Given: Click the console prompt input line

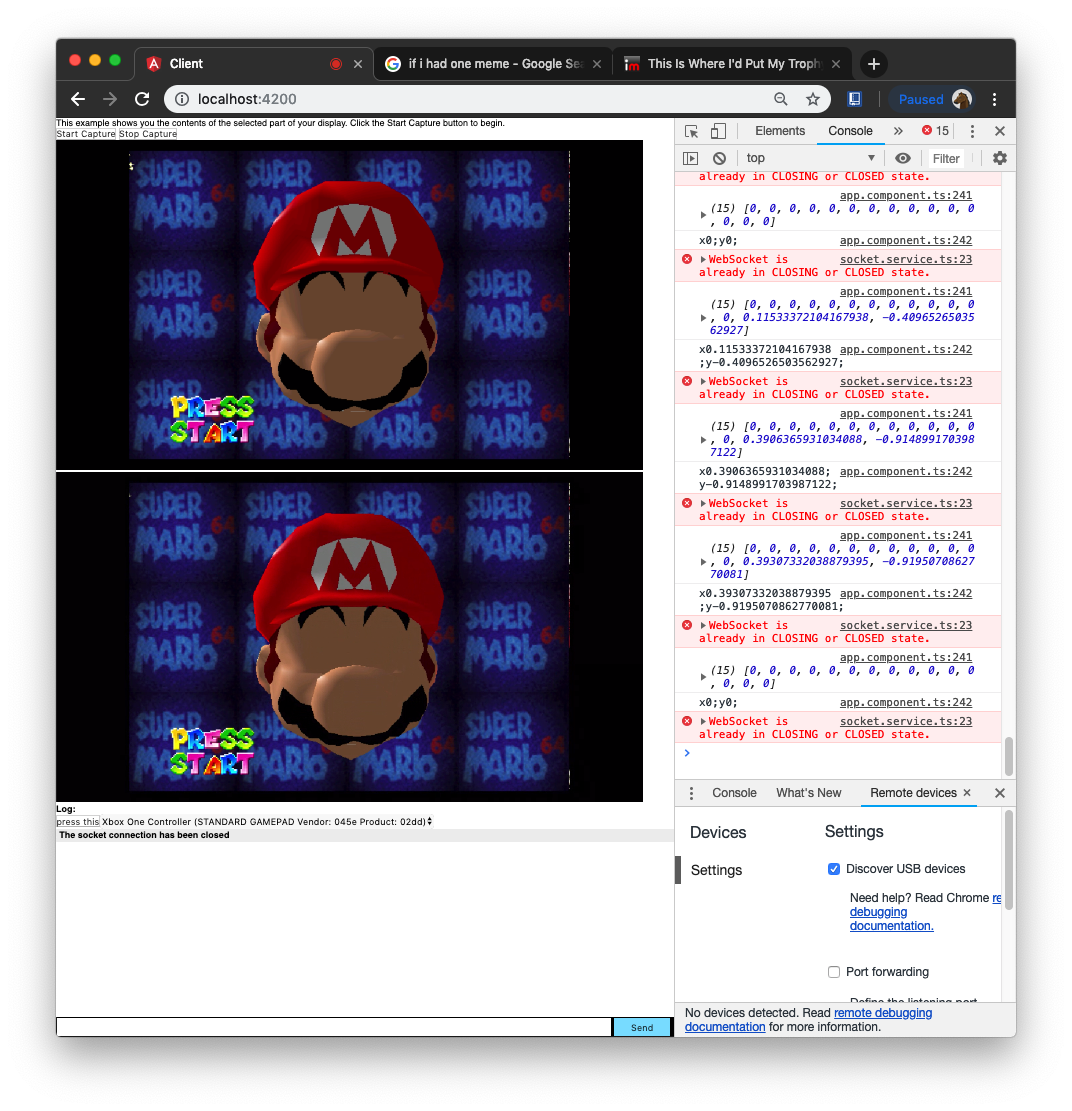Looking at the screenshot, I should 843,753.
